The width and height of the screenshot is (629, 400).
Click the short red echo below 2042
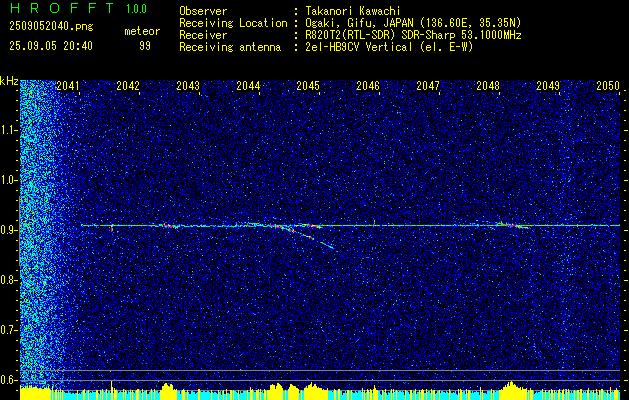click(x=112, y=228)
